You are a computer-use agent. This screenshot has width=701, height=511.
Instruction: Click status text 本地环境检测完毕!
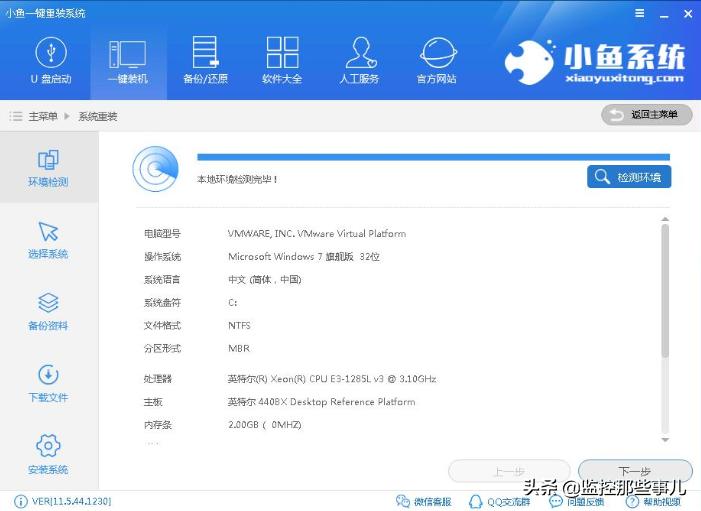click(237, 179)
